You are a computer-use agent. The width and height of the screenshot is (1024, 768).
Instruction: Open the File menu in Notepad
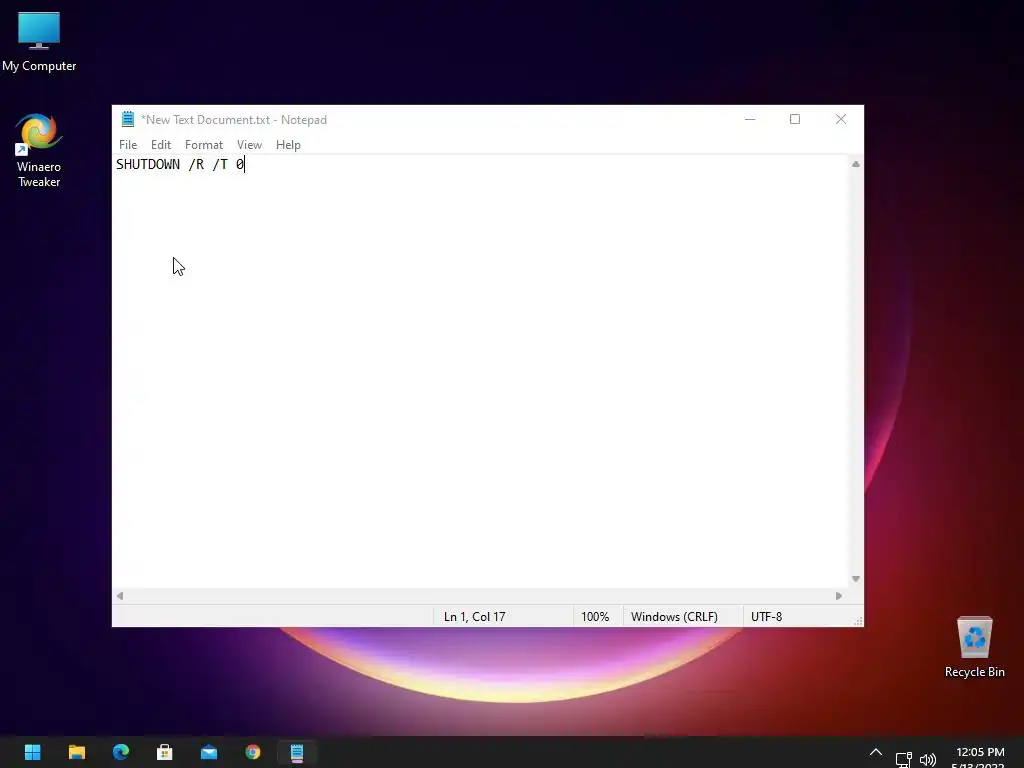(128, 145)
